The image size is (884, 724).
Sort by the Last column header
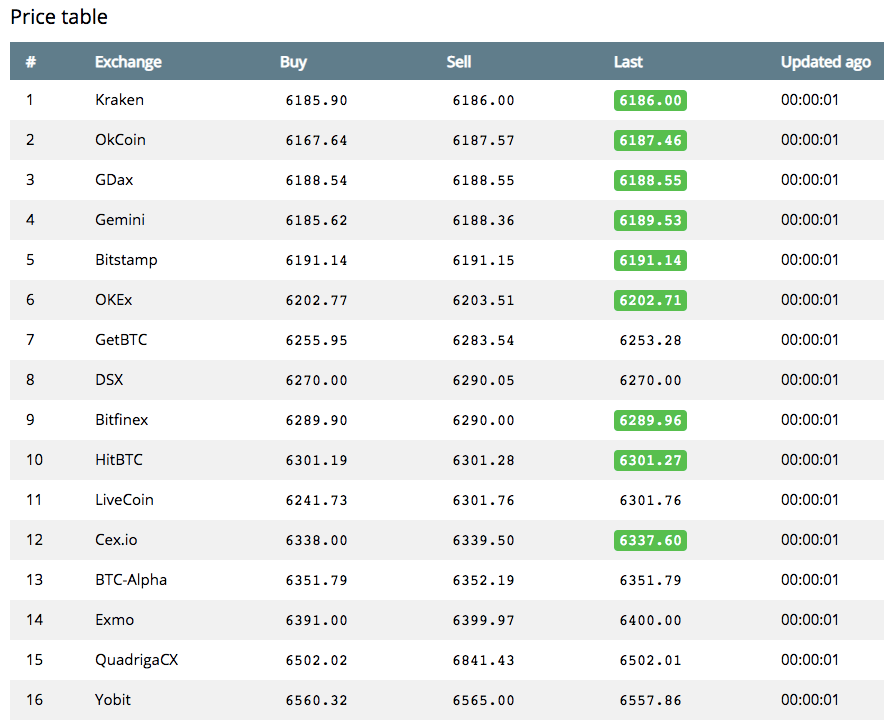pos(628,61)
